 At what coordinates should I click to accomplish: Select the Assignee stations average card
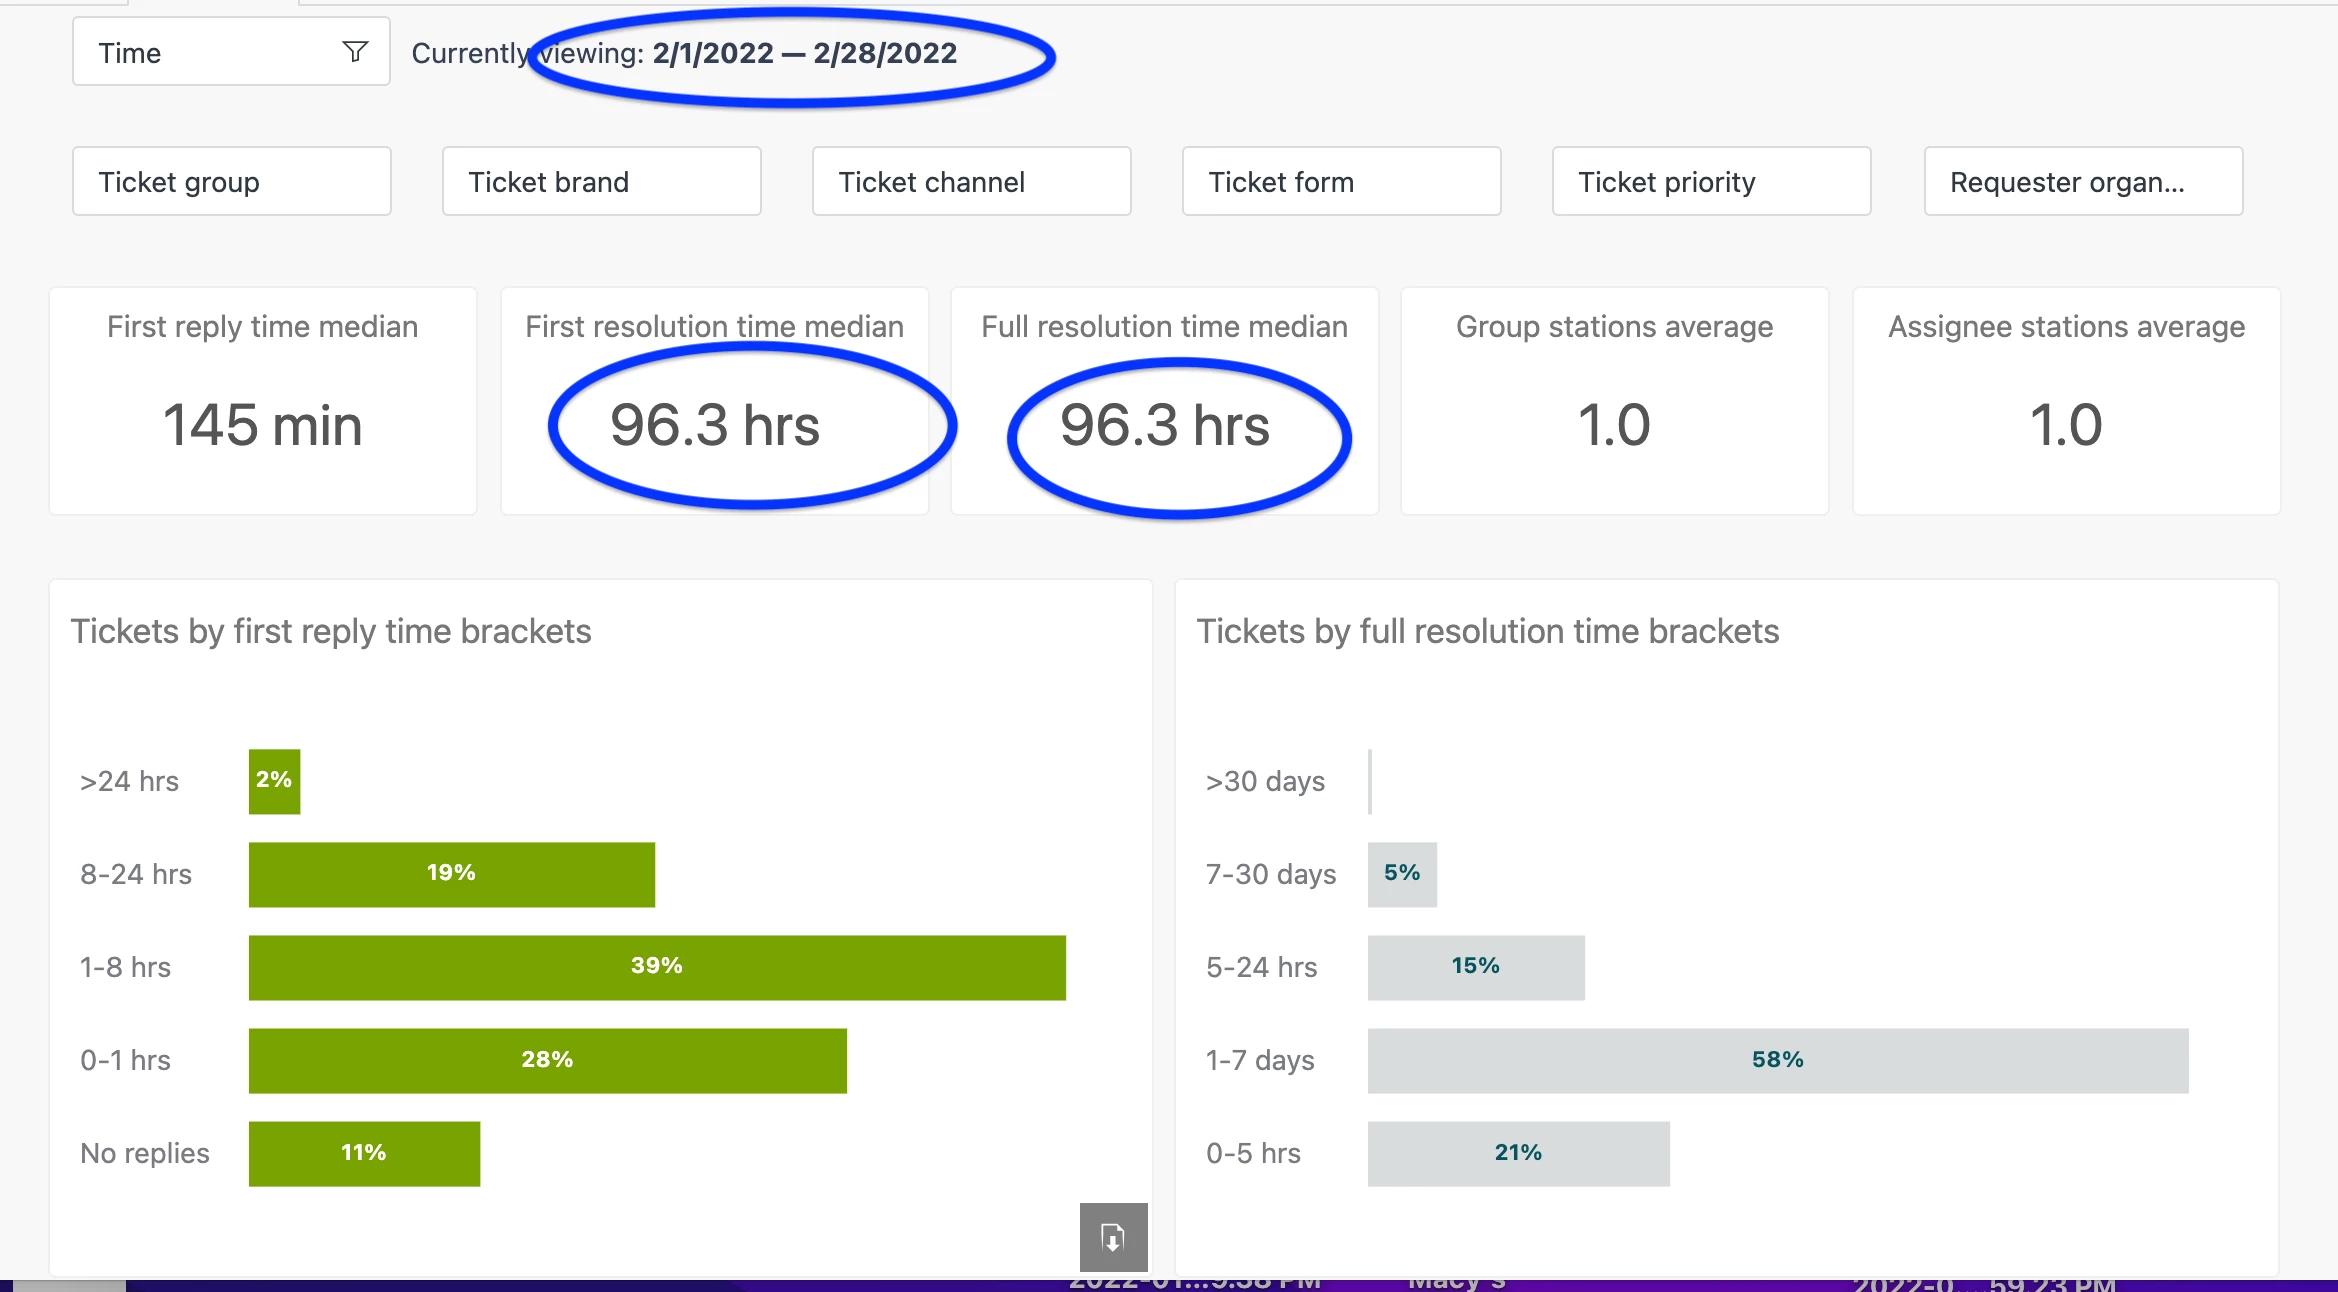(2066, 401)
